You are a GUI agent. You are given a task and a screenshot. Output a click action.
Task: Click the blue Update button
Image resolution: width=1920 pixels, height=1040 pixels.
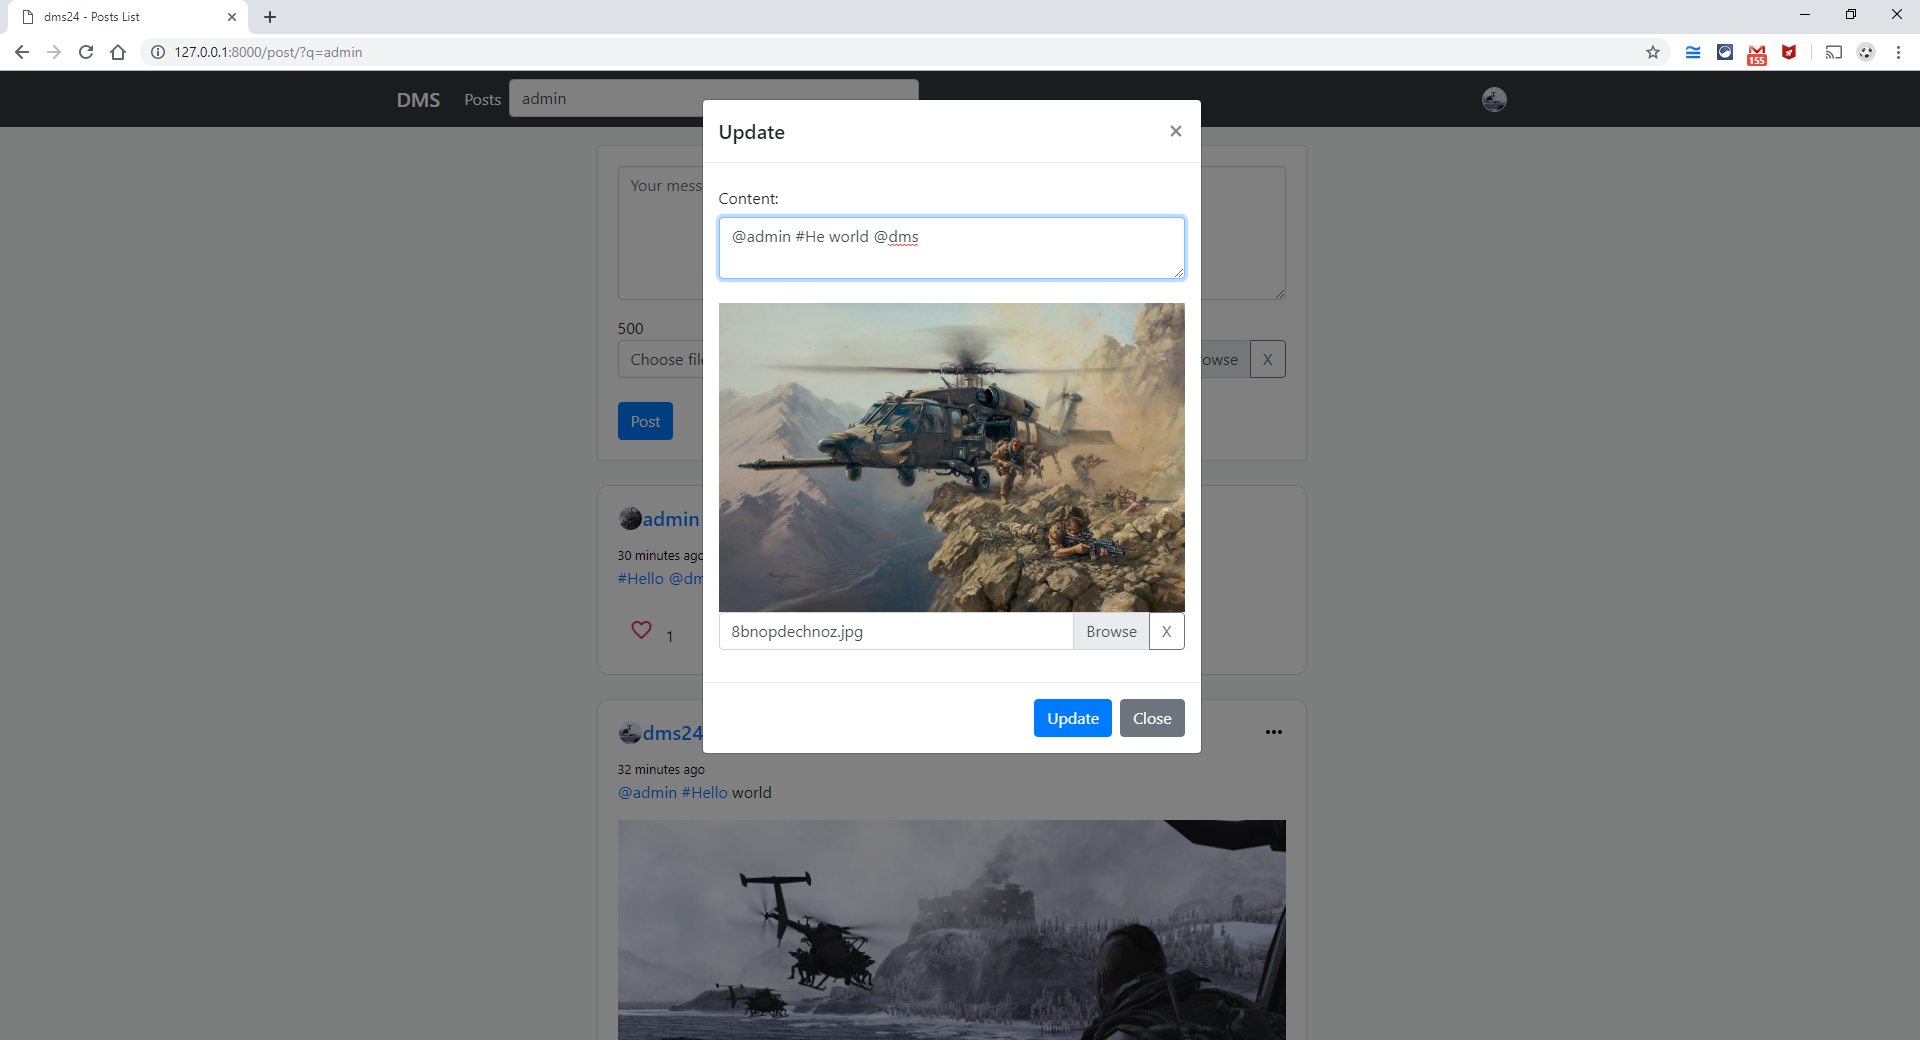click(1072, 718)
